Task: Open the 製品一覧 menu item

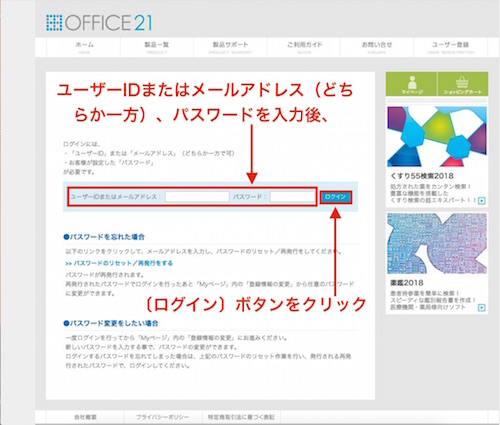Action: tap(157, 47)
